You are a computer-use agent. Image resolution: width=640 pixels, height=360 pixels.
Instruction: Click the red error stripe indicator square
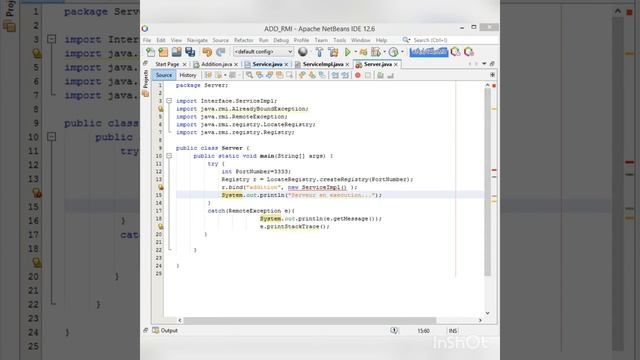(x=494, y=86)
